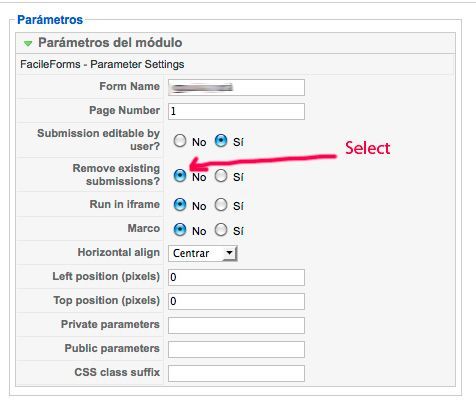Open the Horizontal align dropdown arrow
Screen dimensions: 476x418
pos(229,253)
